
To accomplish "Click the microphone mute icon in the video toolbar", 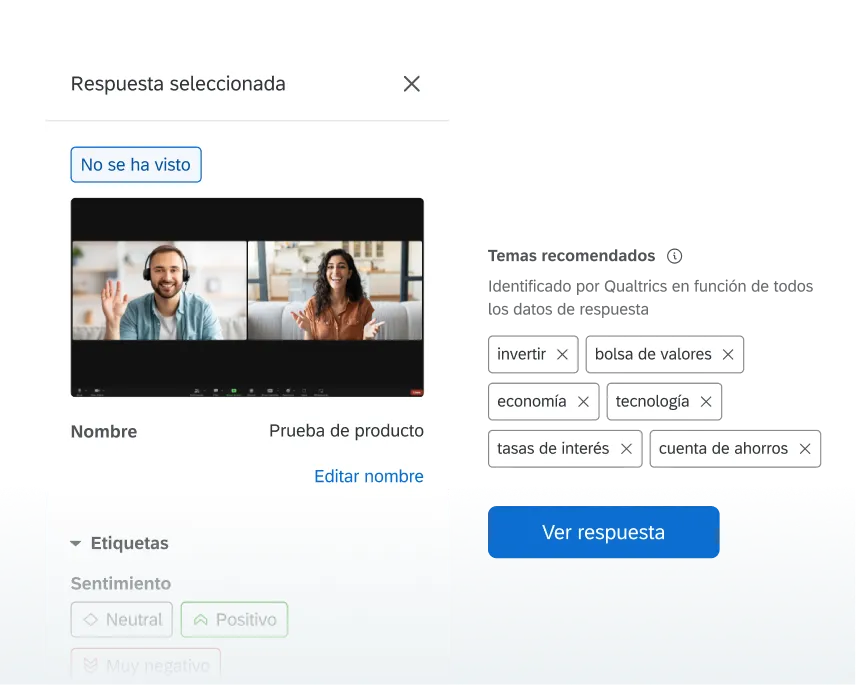I will (x=78, y=389).
